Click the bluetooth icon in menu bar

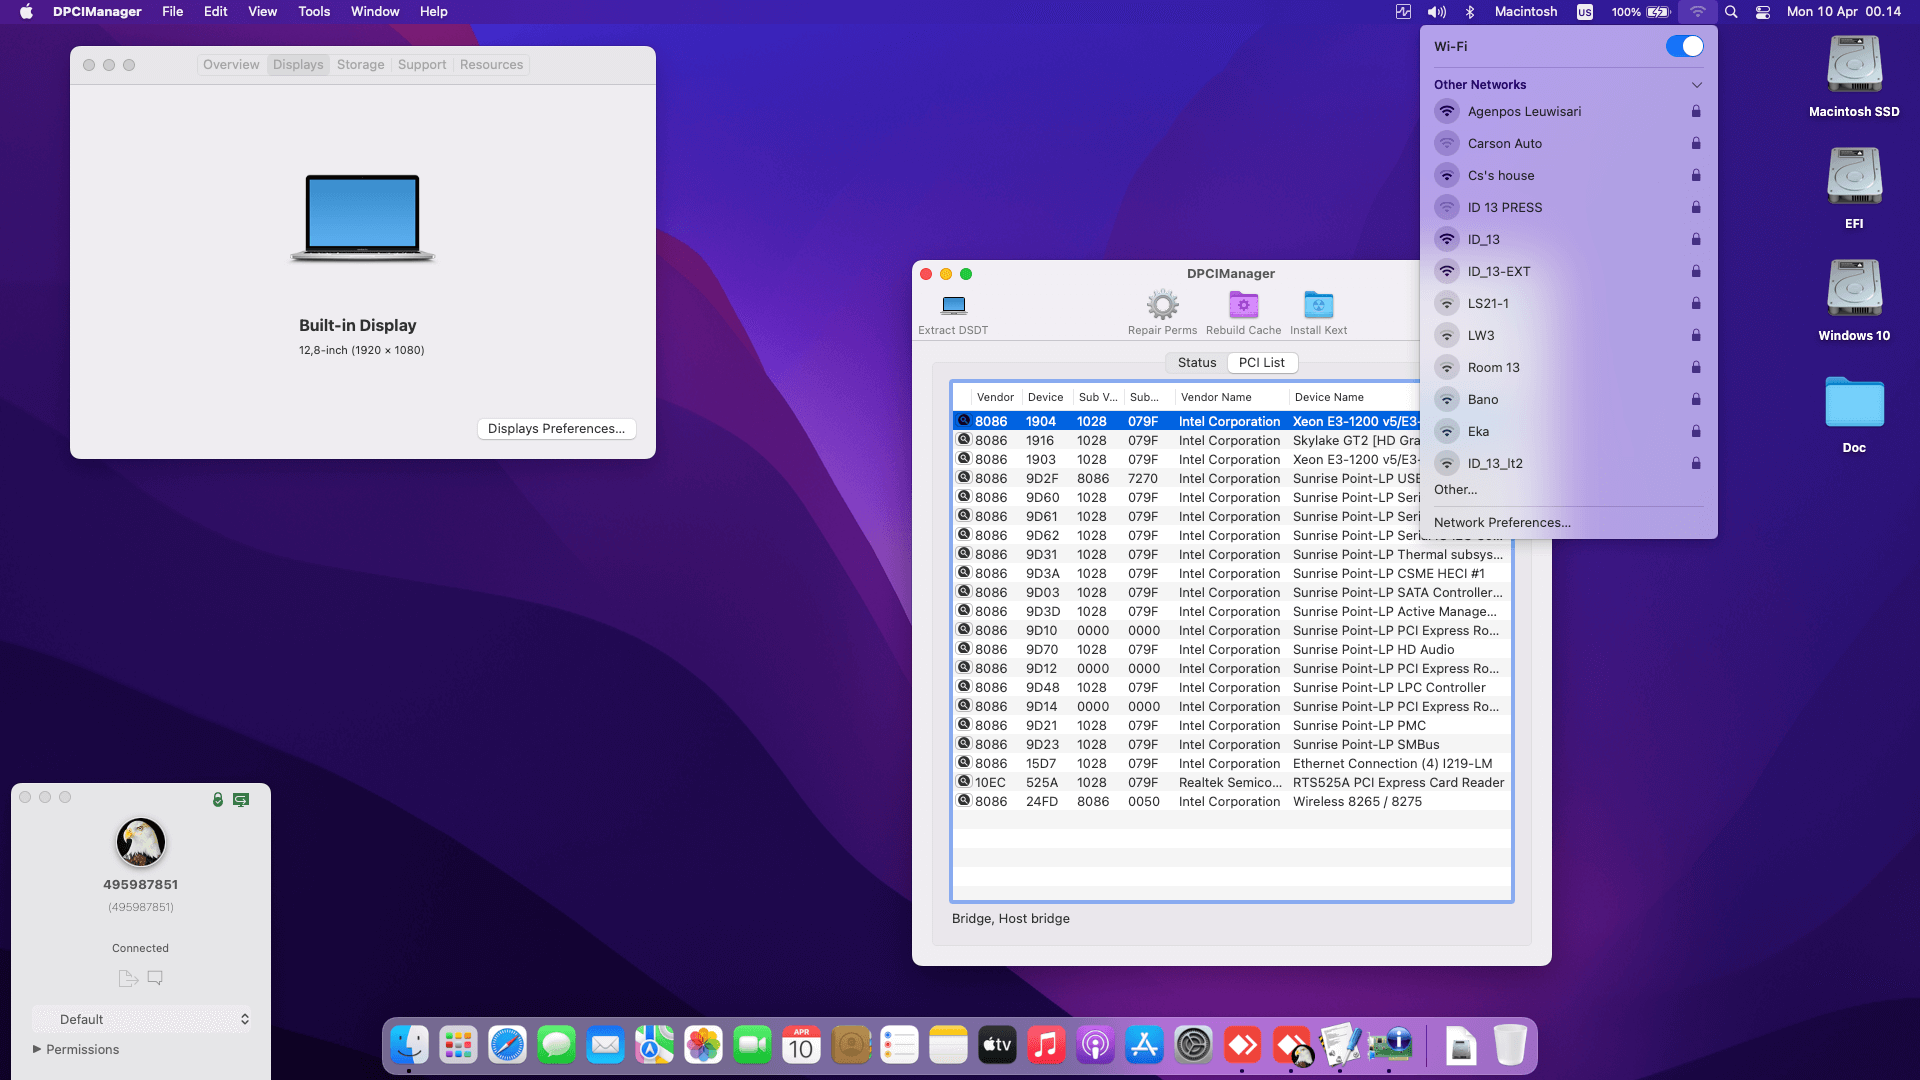click(1470, 12)
